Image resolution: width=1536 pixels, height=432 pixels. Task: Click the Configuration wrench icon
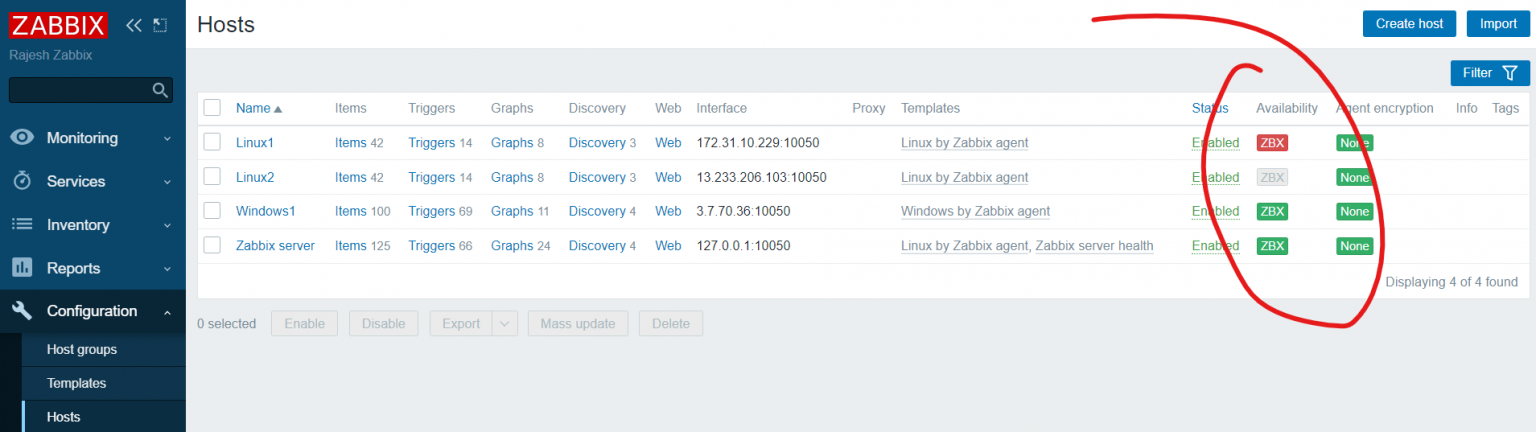(x=22, y=311)
